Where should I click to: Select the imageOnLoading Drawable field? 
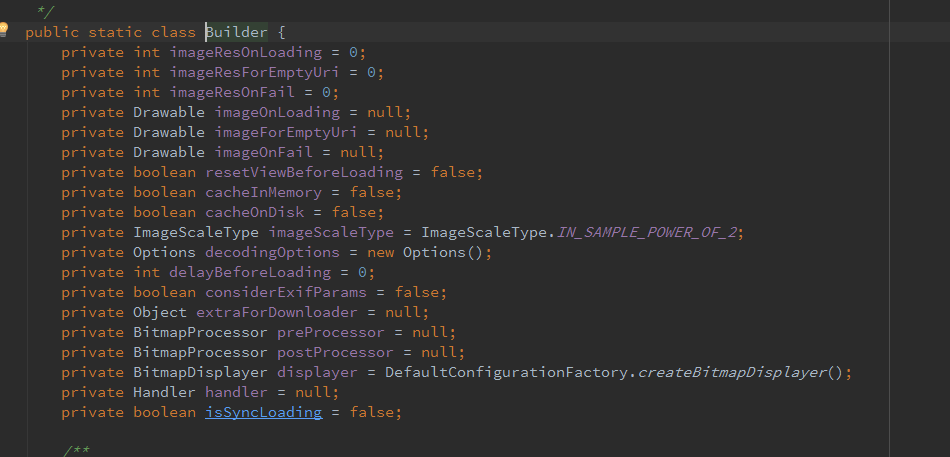pos(277,112)
